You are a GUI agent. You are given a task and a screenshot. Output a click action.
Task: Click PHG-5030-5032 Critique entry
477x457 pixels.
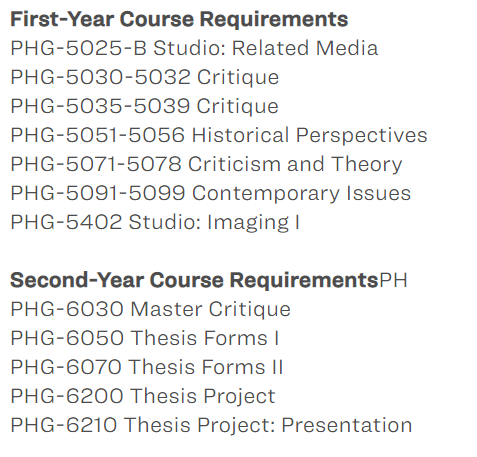tap(145, 78)
